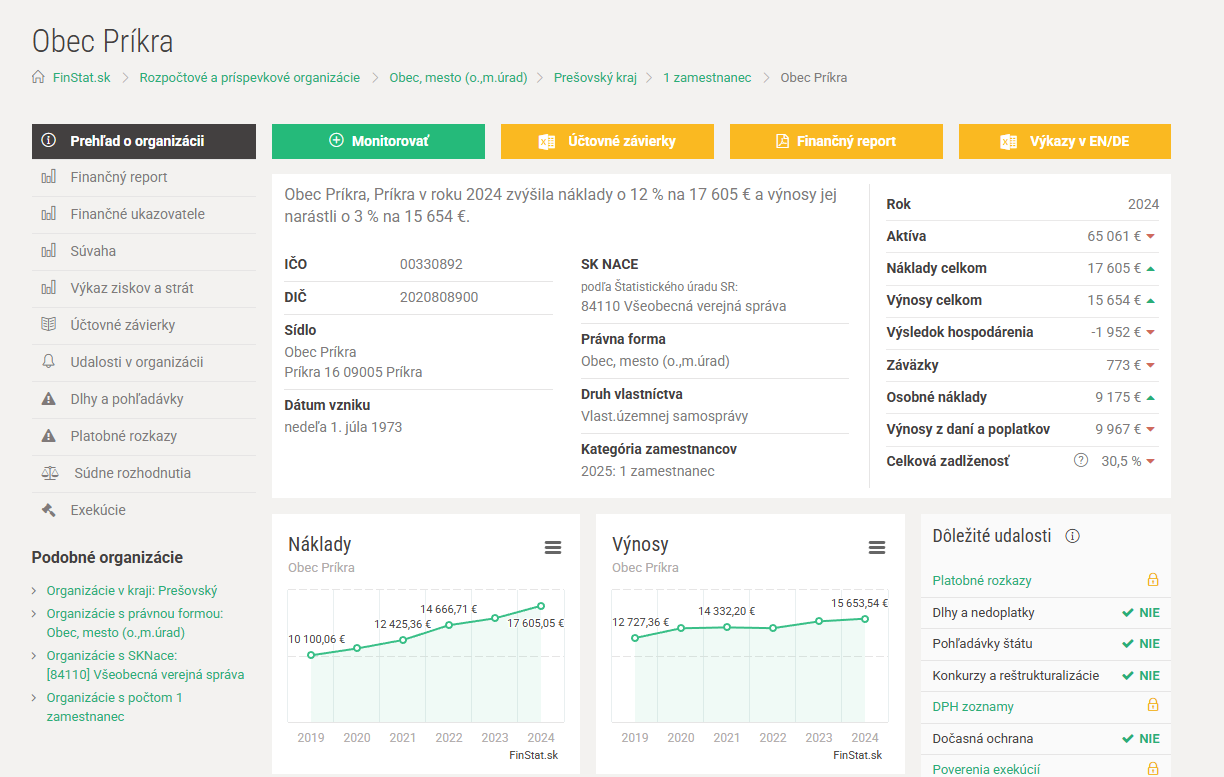The image size is (1224, 777).
Task: Expand Organizácie v kraji: Prešovský
Action: point(131,591)
